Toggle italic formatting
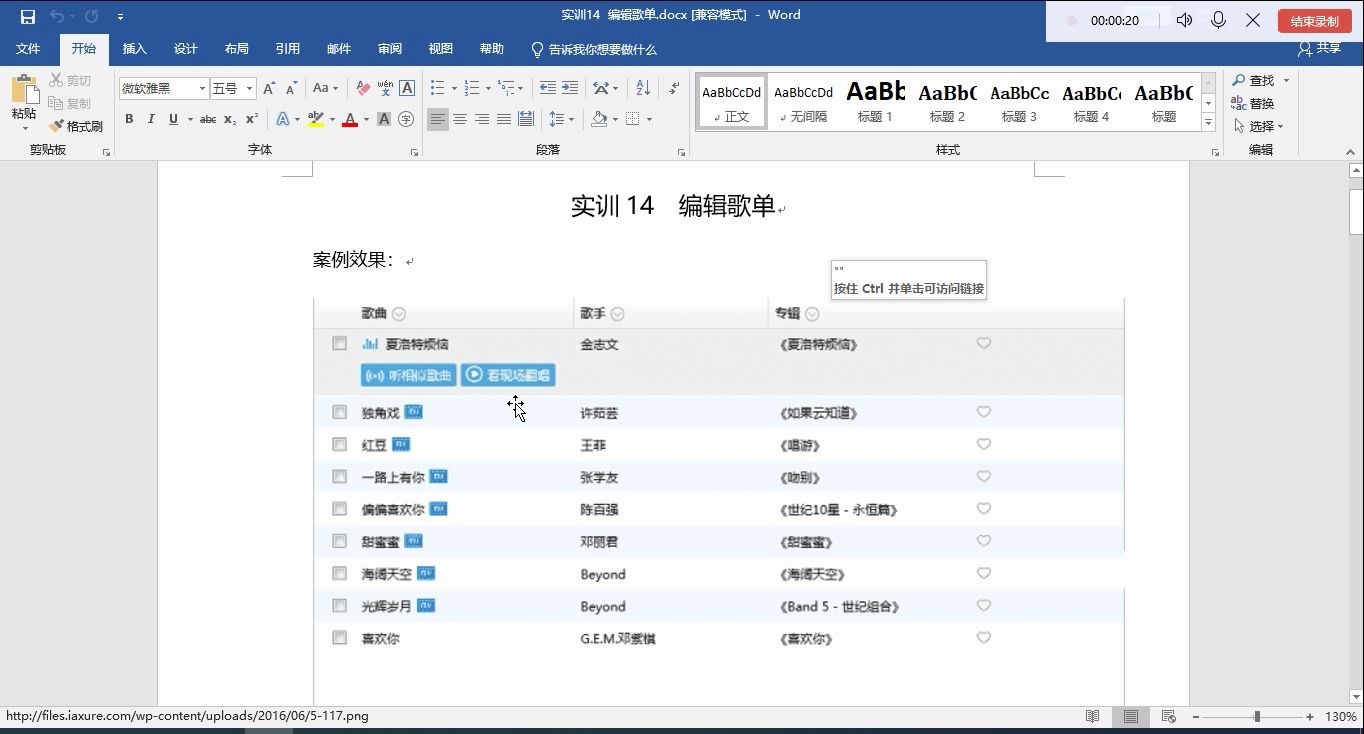 click(150, 119)
